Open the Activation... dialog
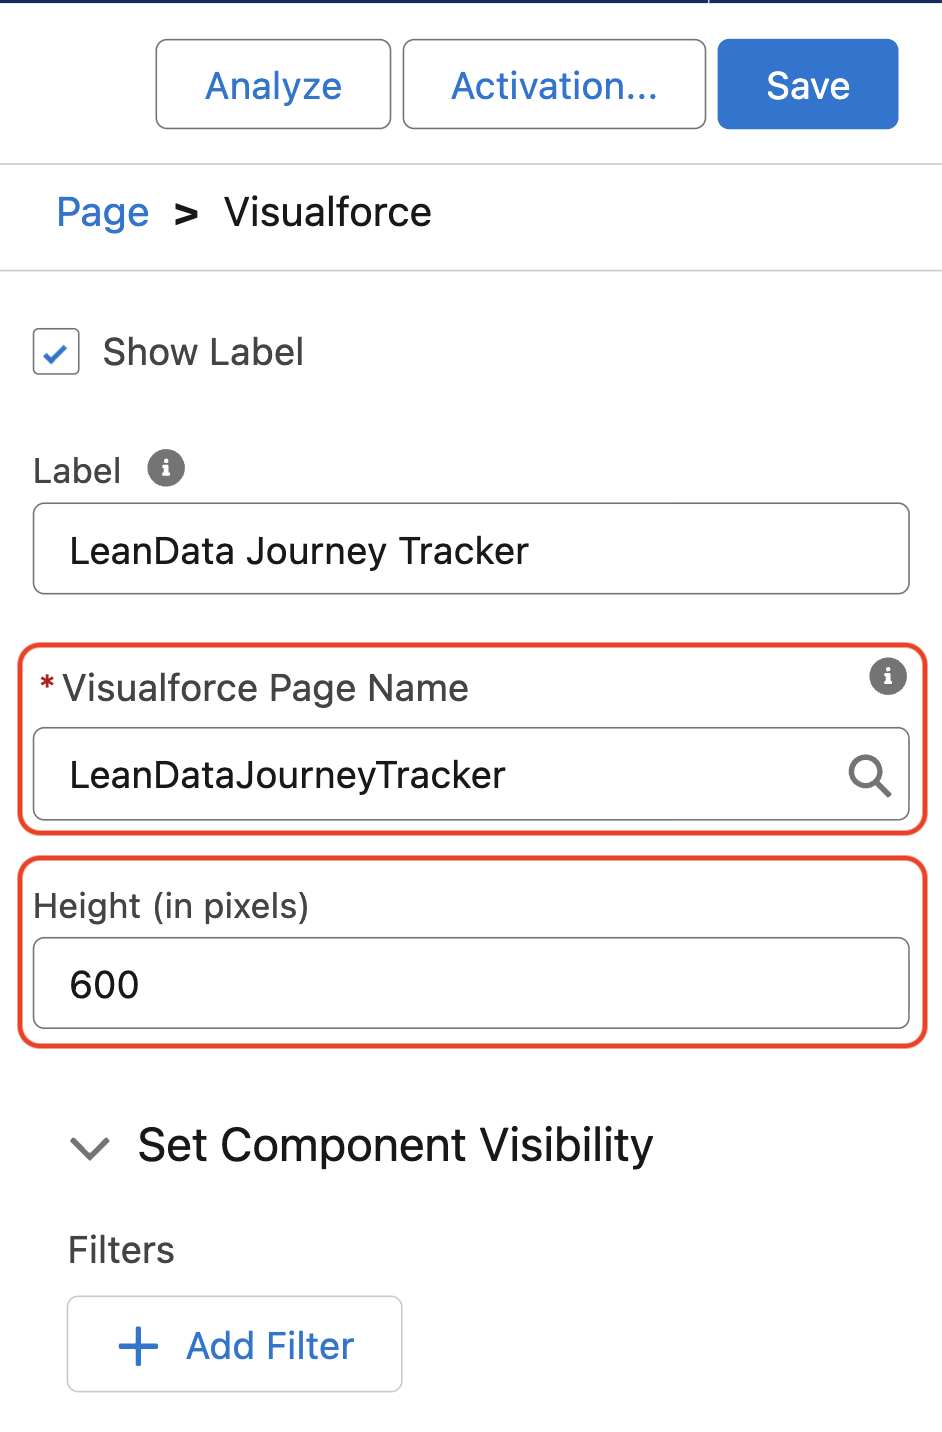 (x=554, y=85)
